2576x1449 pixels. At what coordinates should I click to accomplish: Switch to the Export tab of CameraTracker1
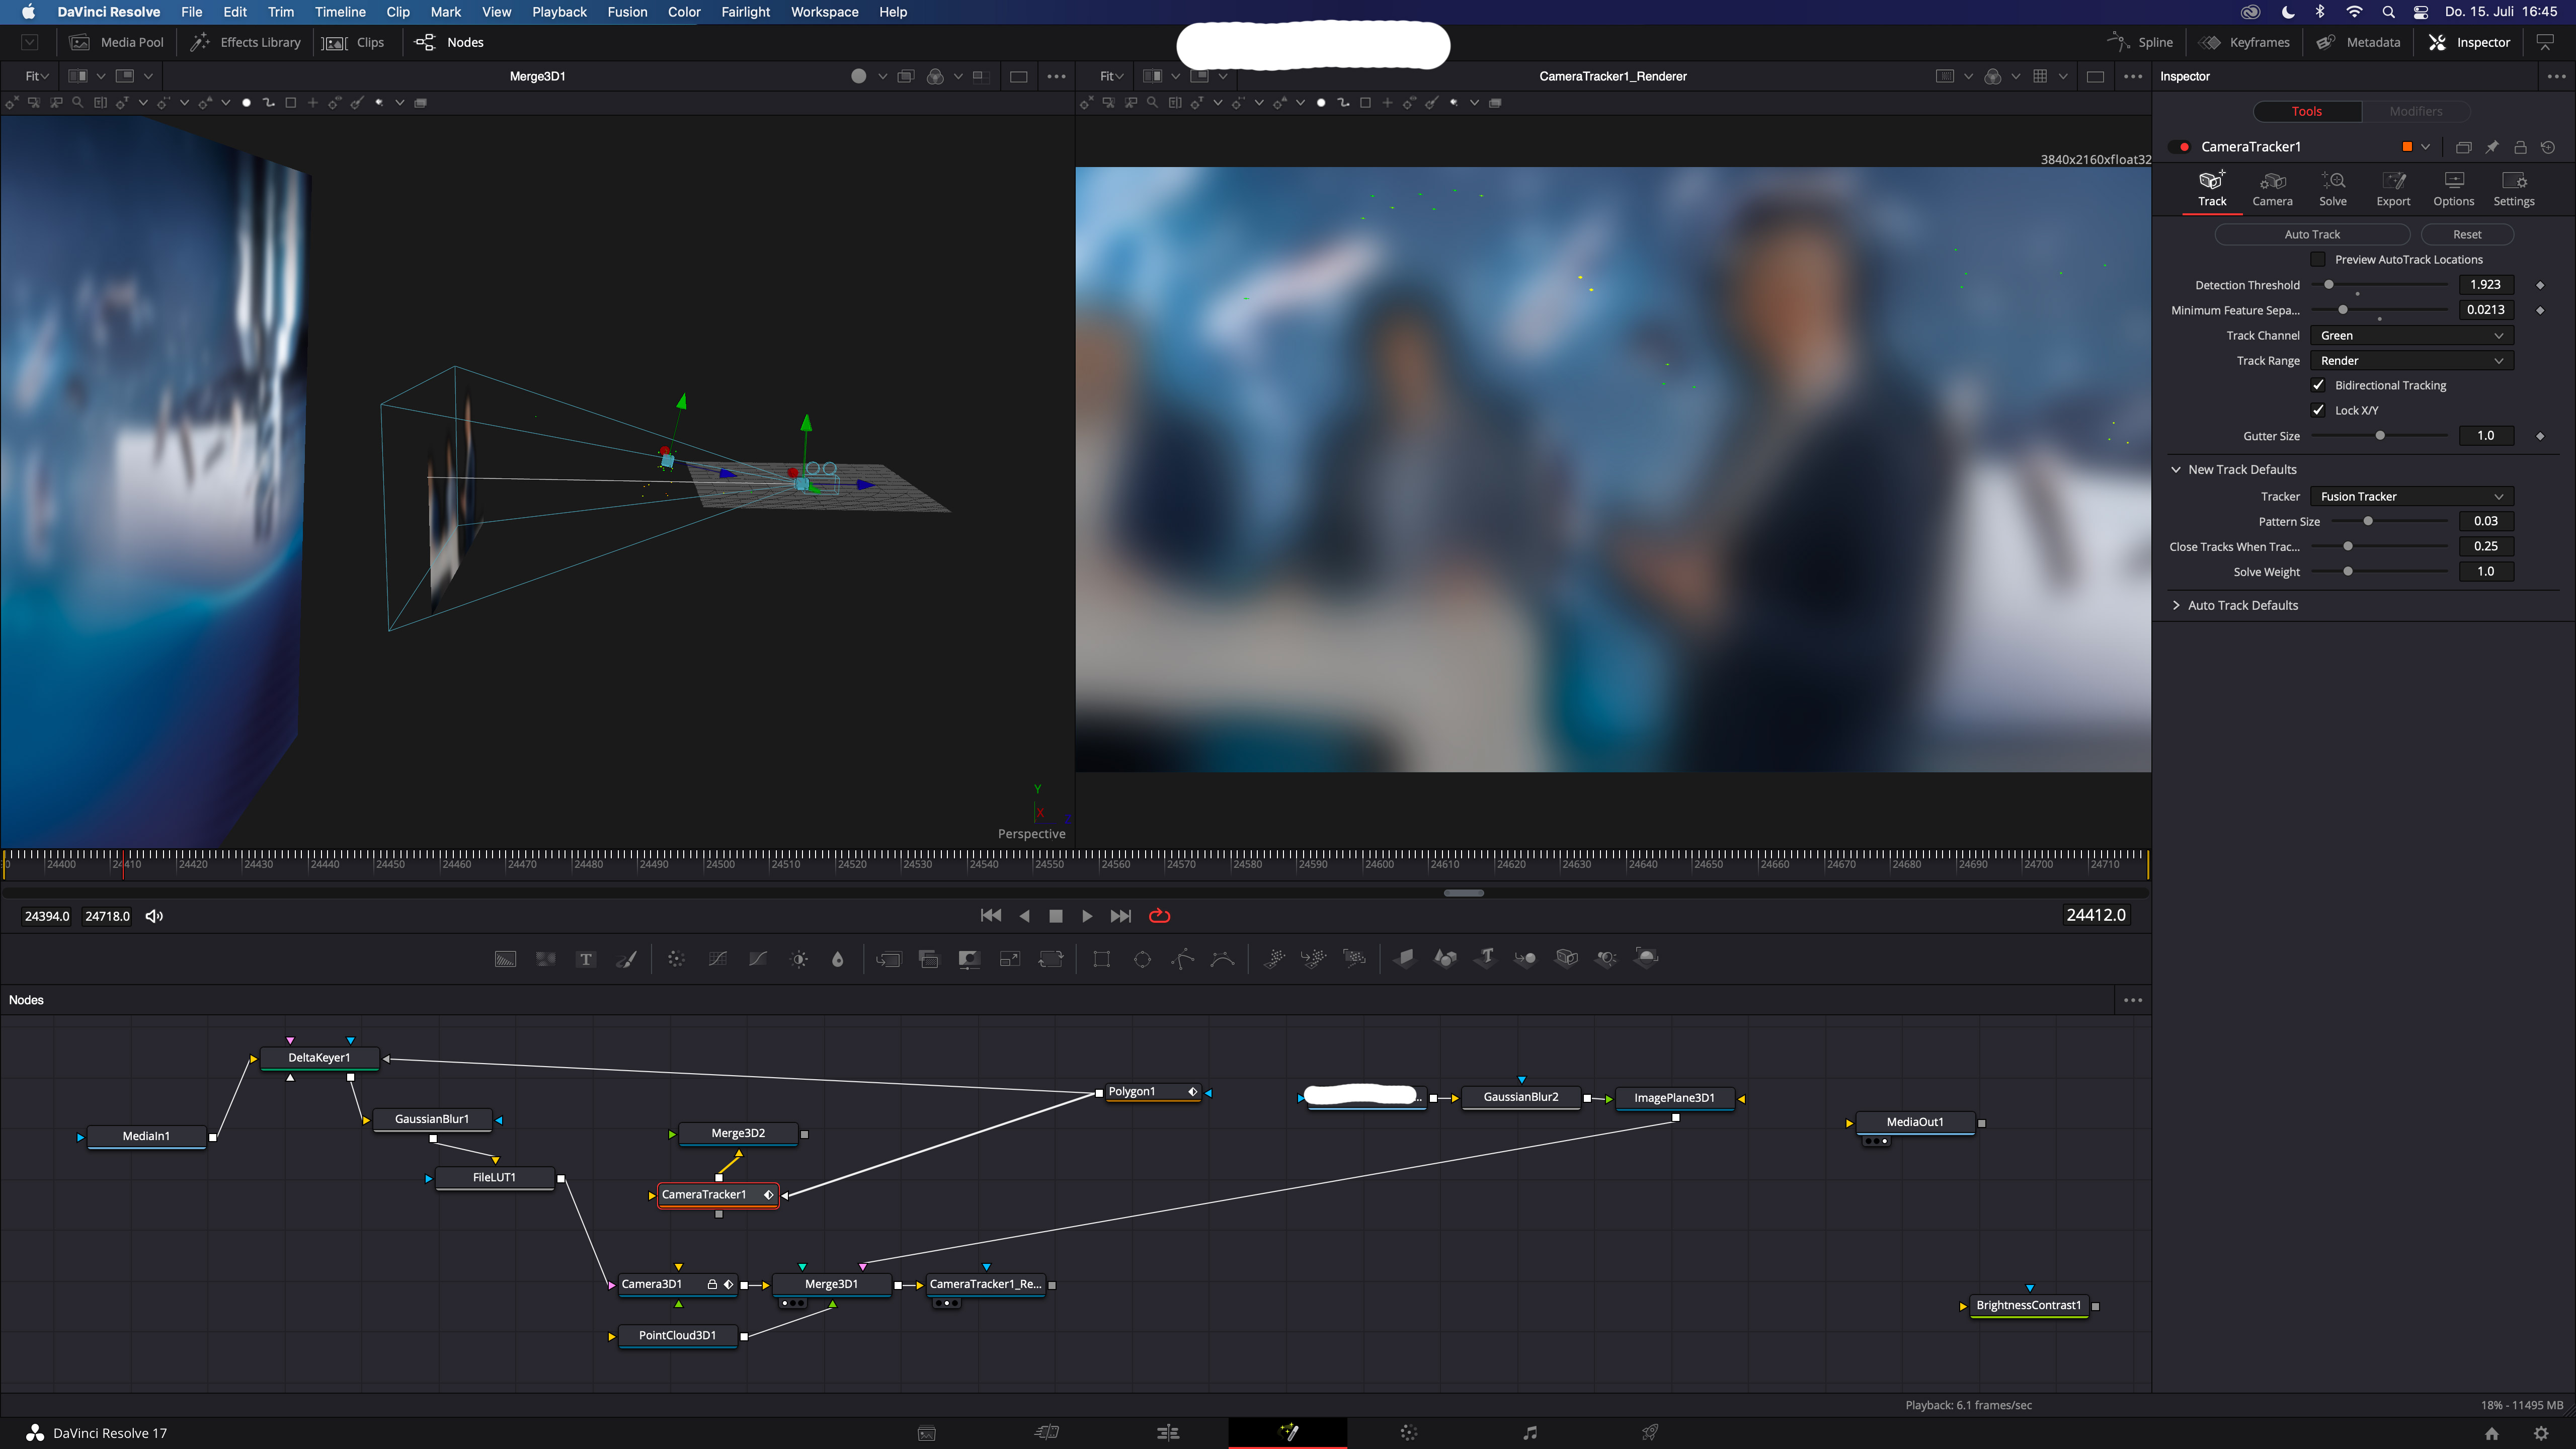coord(2393,189)
